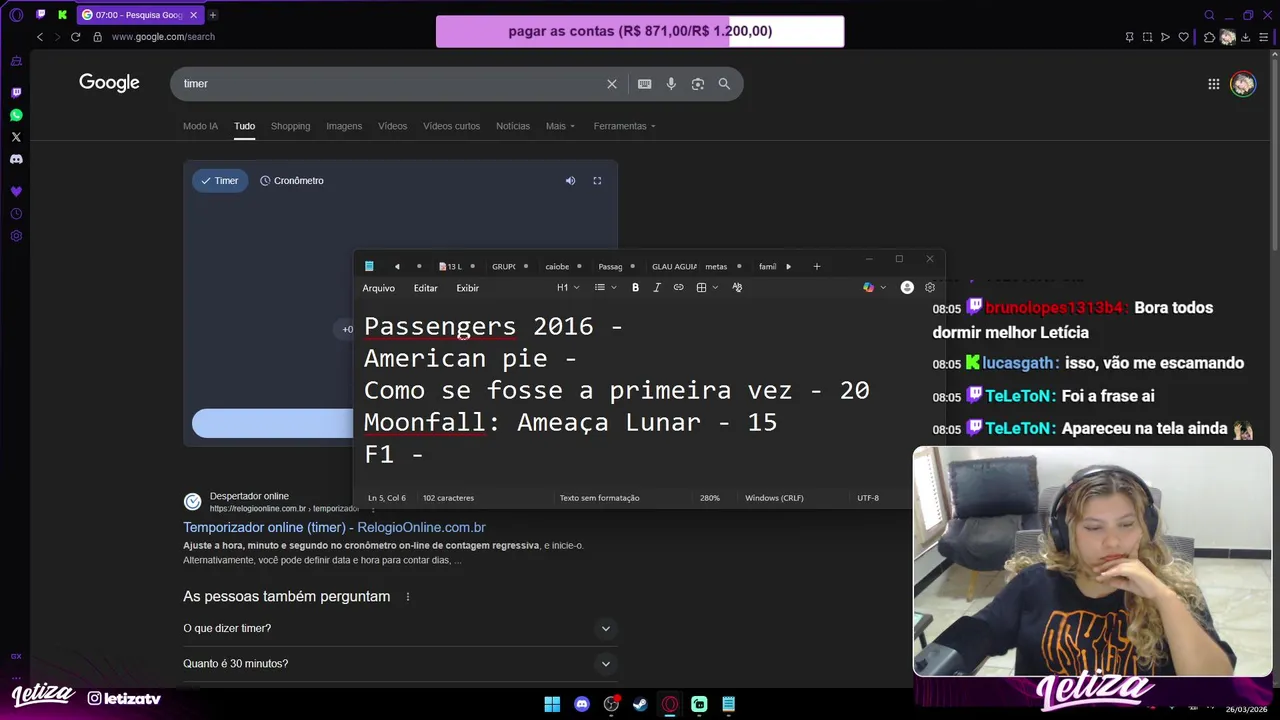This screenshot has height=720, width=1280.
Task: Reload the Google page
Action: [75, 37]
